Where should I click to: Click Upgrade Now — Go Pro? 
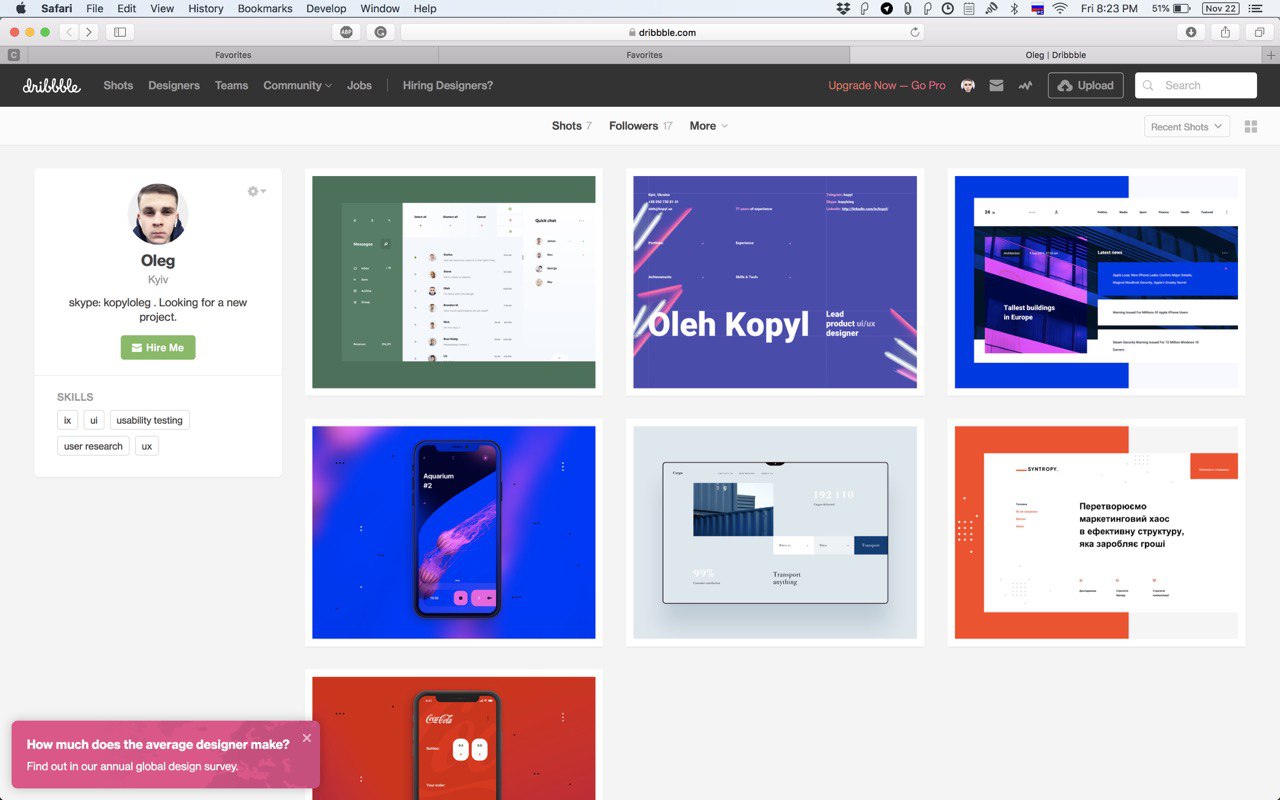click(x=887, y=85)
